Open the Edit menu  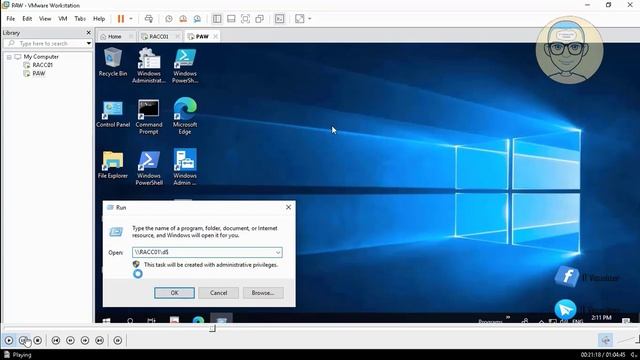[27, 19]
